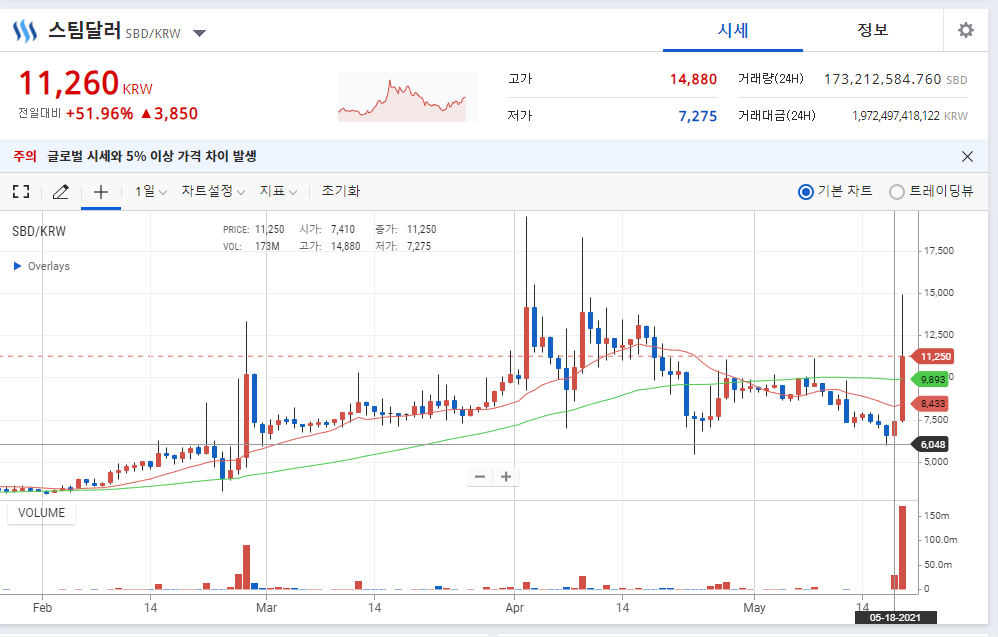This screenshot has width=998, height=637.
Task: Switch to the 정보 tab
Action: (872, 31)
